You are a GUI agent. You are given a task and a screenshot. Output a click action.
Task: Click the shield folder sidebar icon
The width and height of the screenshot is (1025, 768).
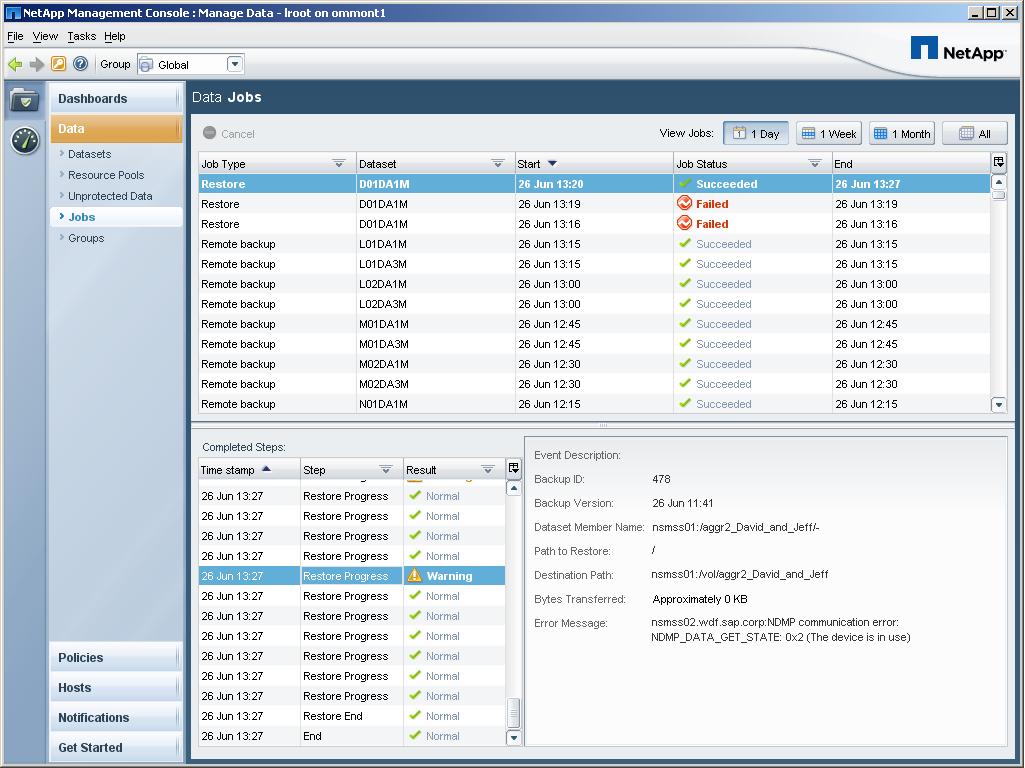25,100
